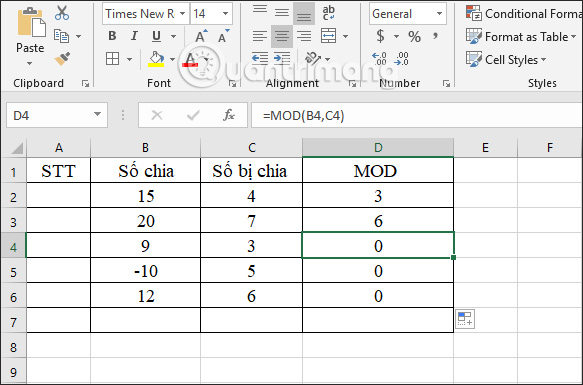Select the STT header cell
This screenshot has width=583, height=385.
(58, 171)
